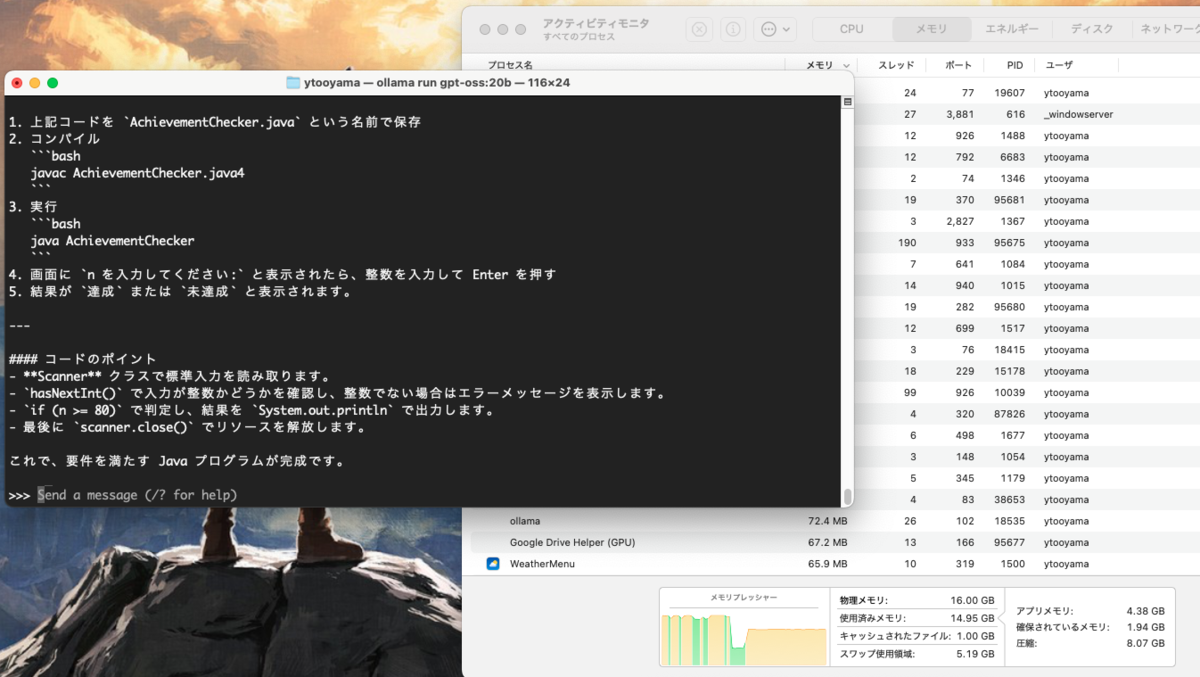Click the WeatherMenu app icon

pos(493,564)
